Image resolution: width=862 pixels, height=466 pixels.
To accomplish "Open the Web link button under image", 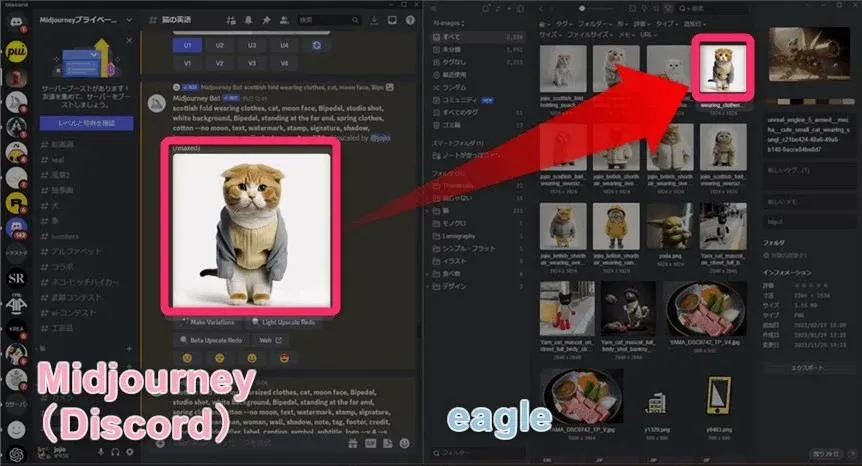I will click(x=270, y=340).
